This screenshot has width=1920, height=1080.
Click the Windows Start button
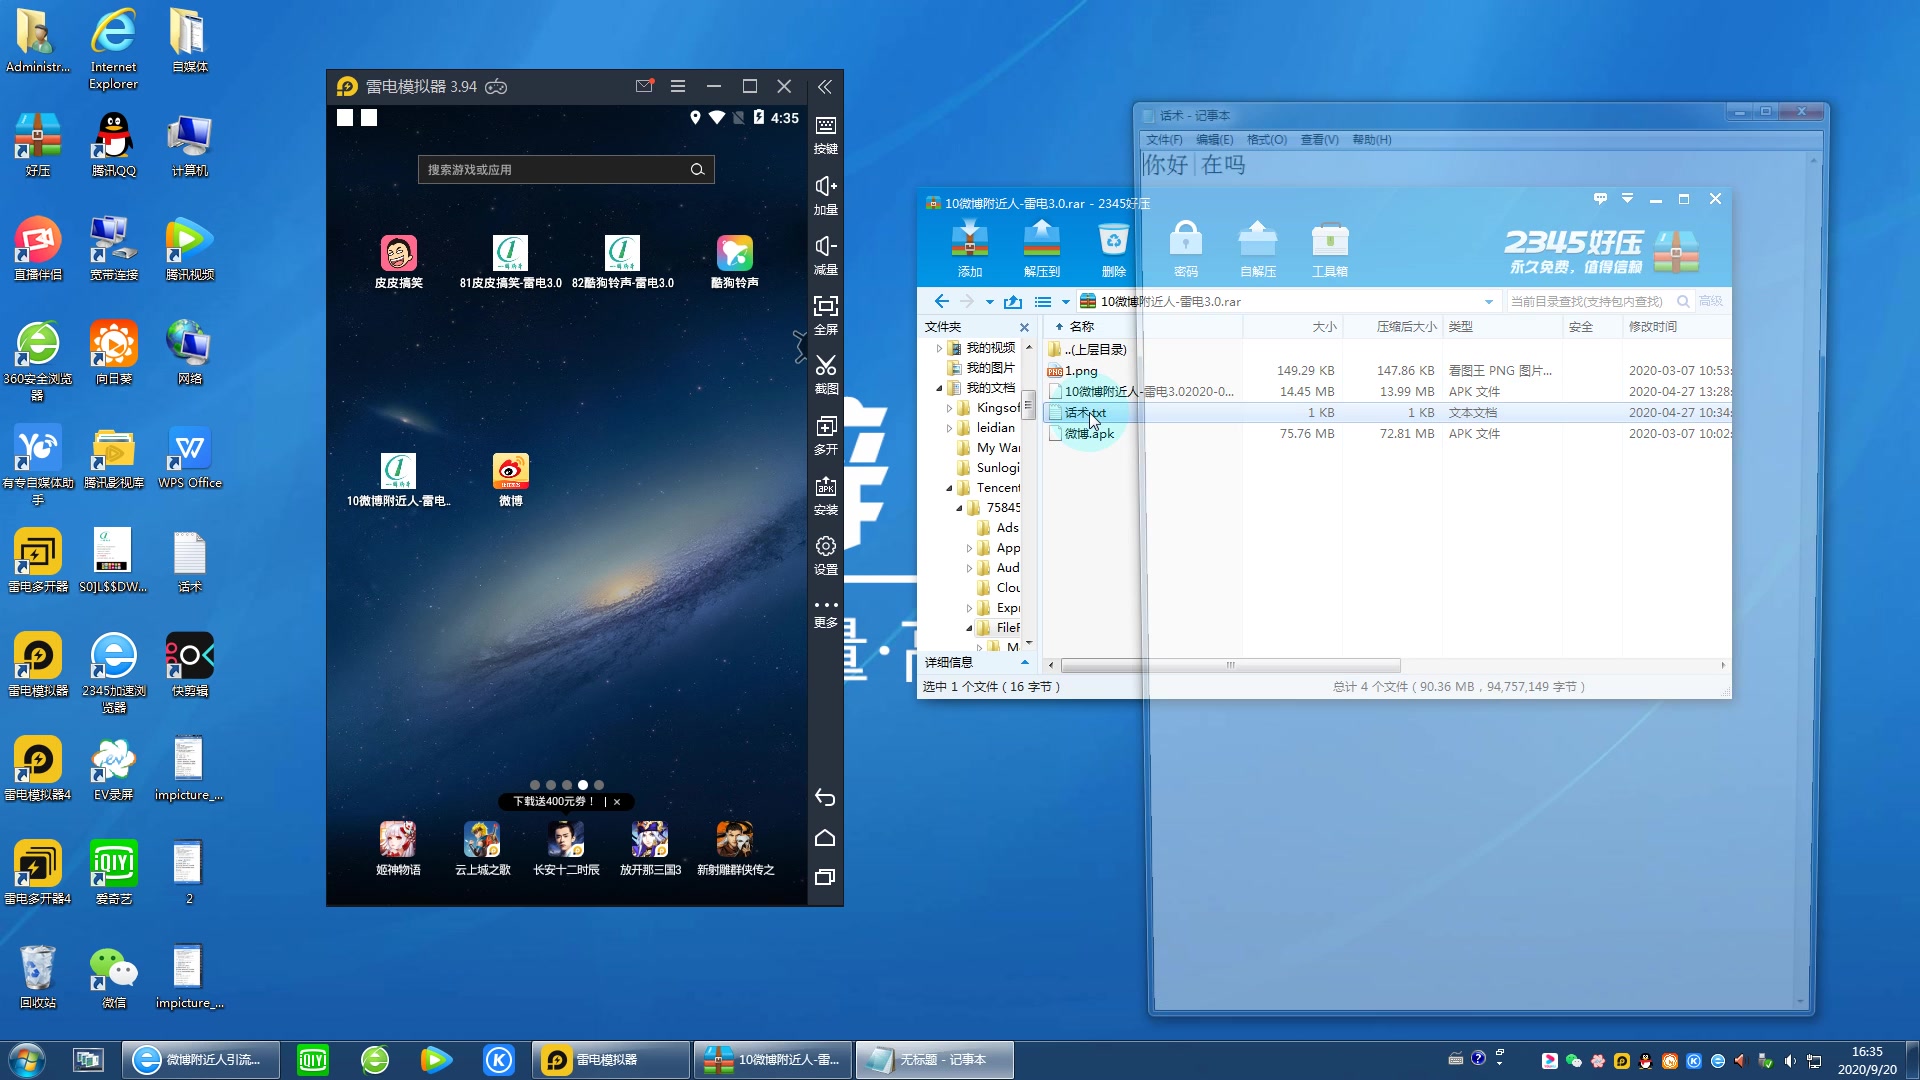click(25, 1060)
